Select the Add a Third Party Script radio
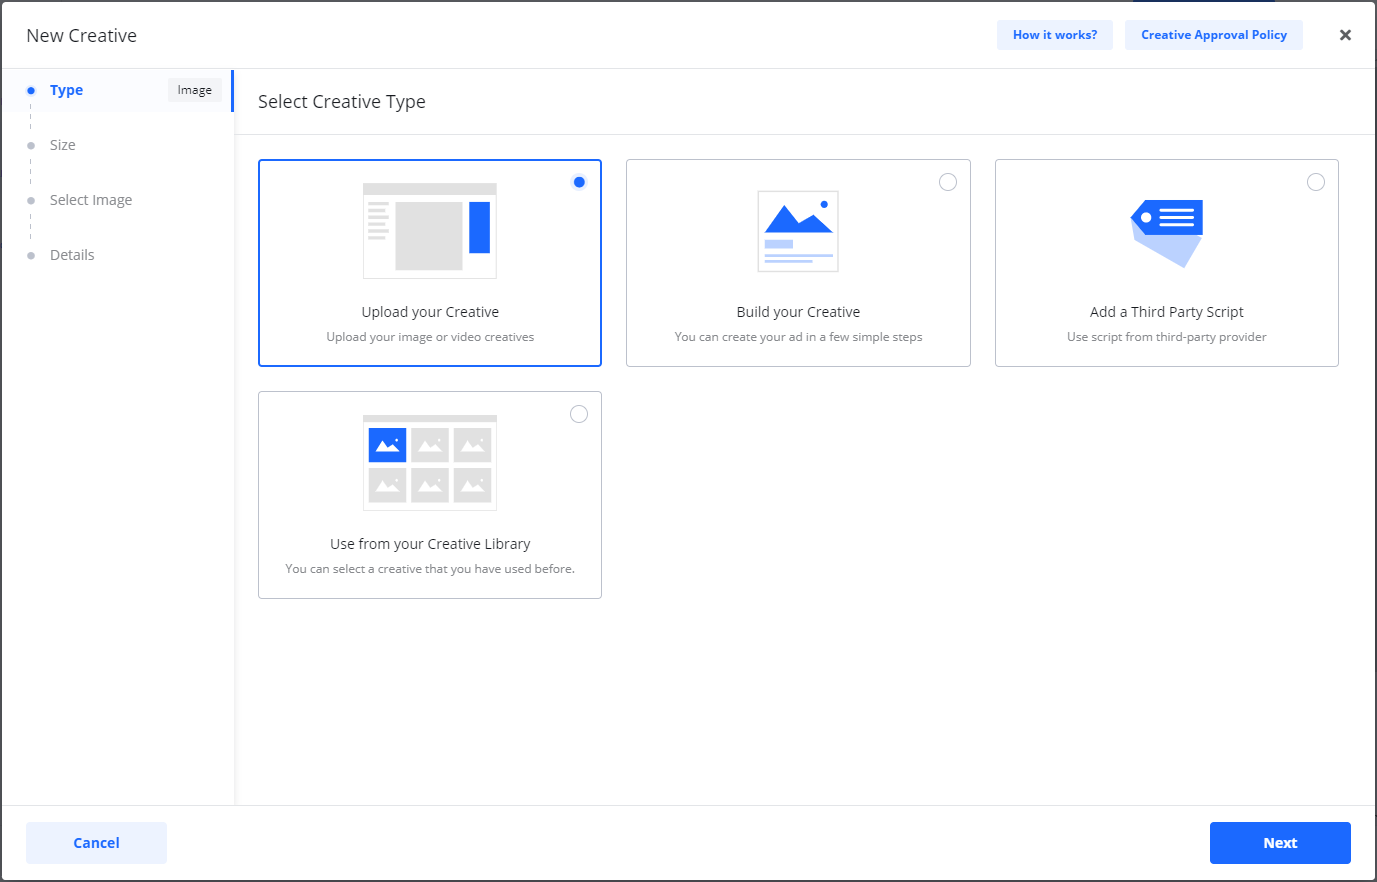 pos(1315,182)
